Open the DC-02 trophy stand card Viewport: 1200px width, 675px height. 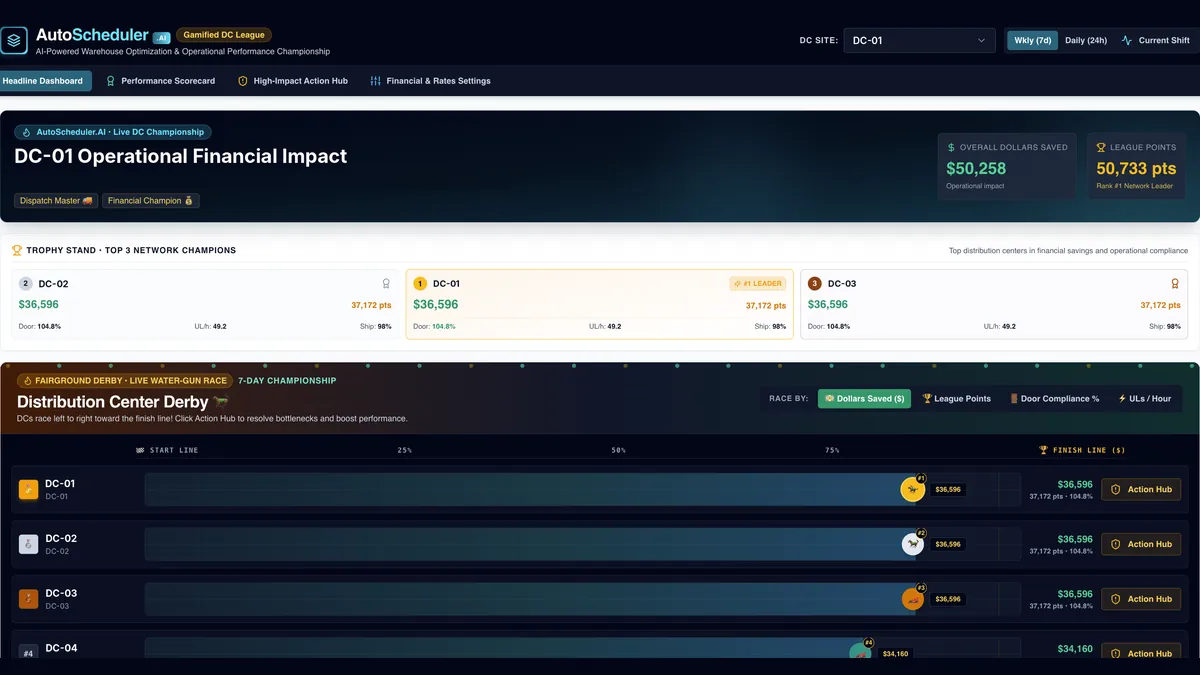click(205, 304)
